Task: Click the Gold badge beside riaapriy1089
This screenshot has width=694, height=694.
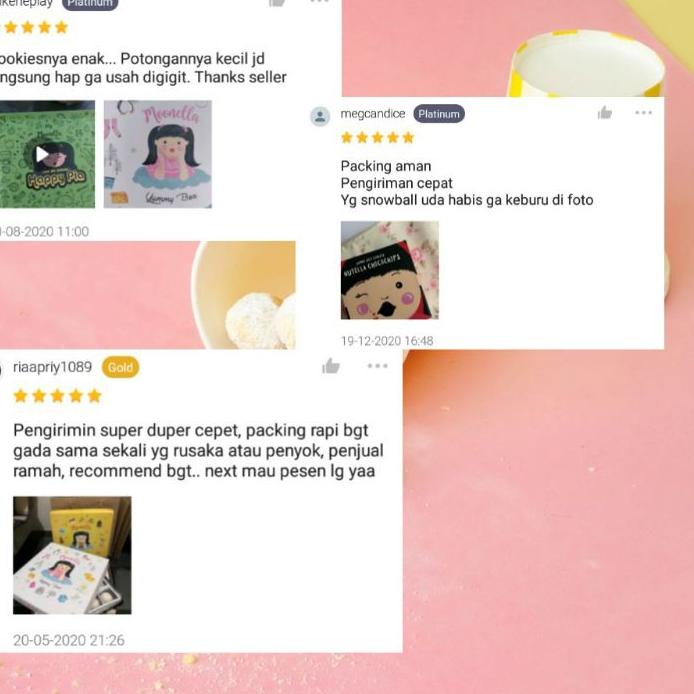Action: (120, 367)
